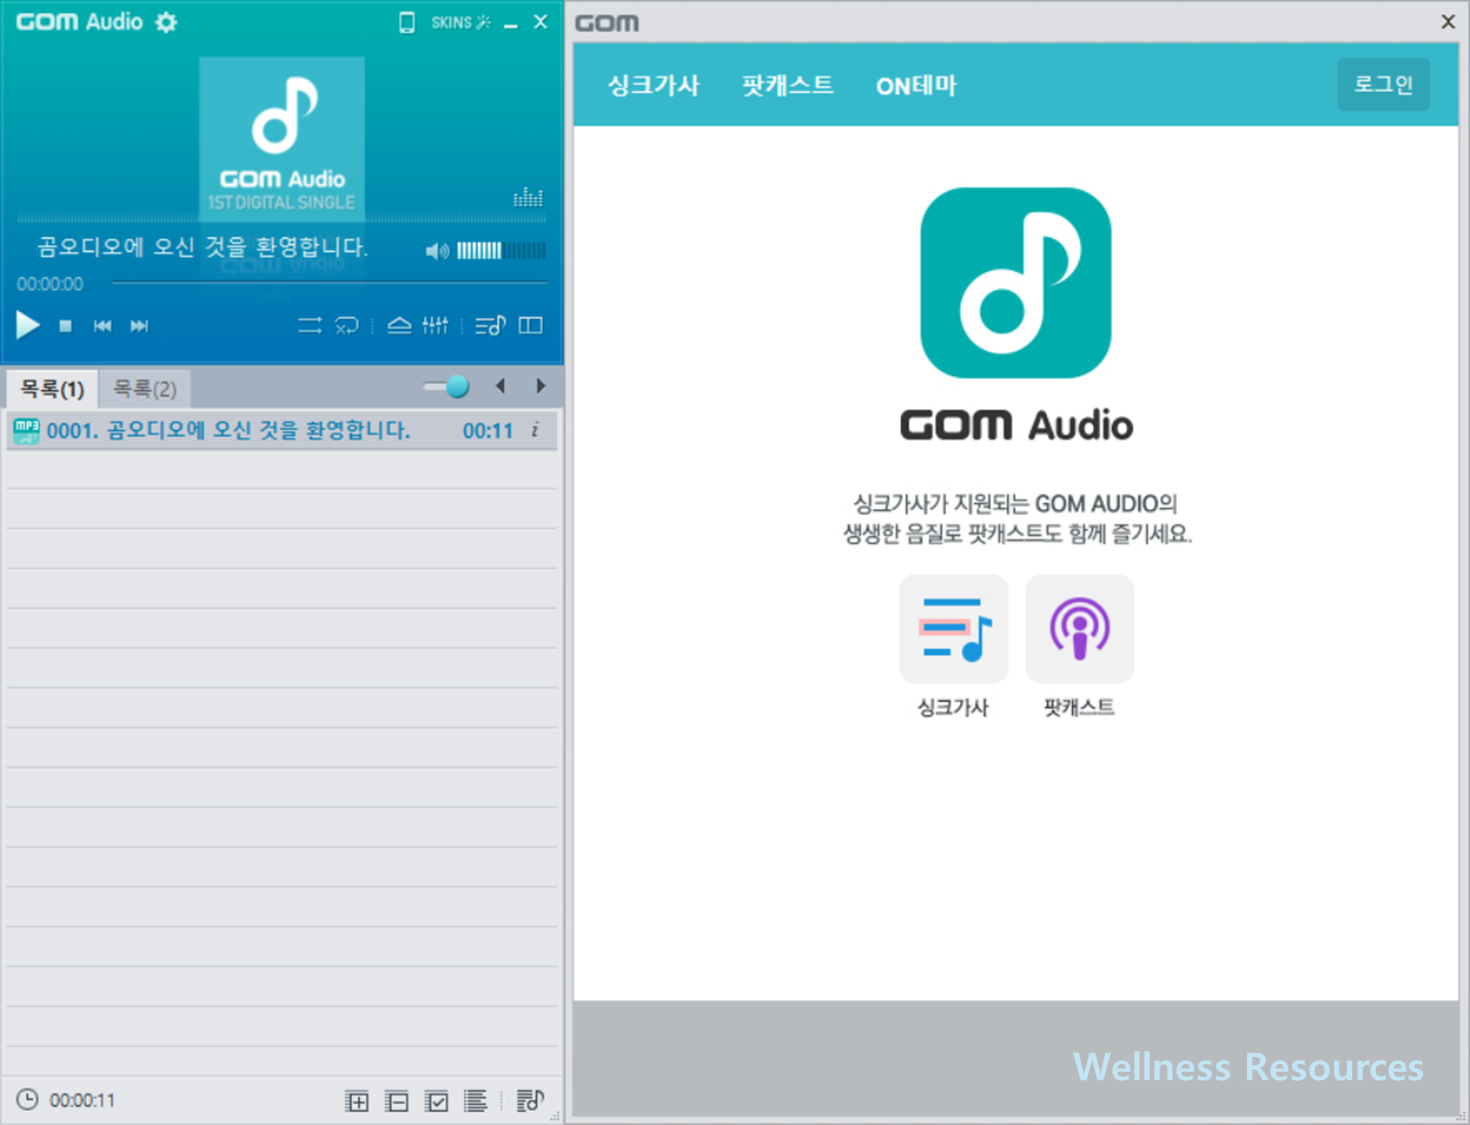Click the MP3 file type icon
The width and height of the screenshot is (1470, 1125).
point(26,431)
